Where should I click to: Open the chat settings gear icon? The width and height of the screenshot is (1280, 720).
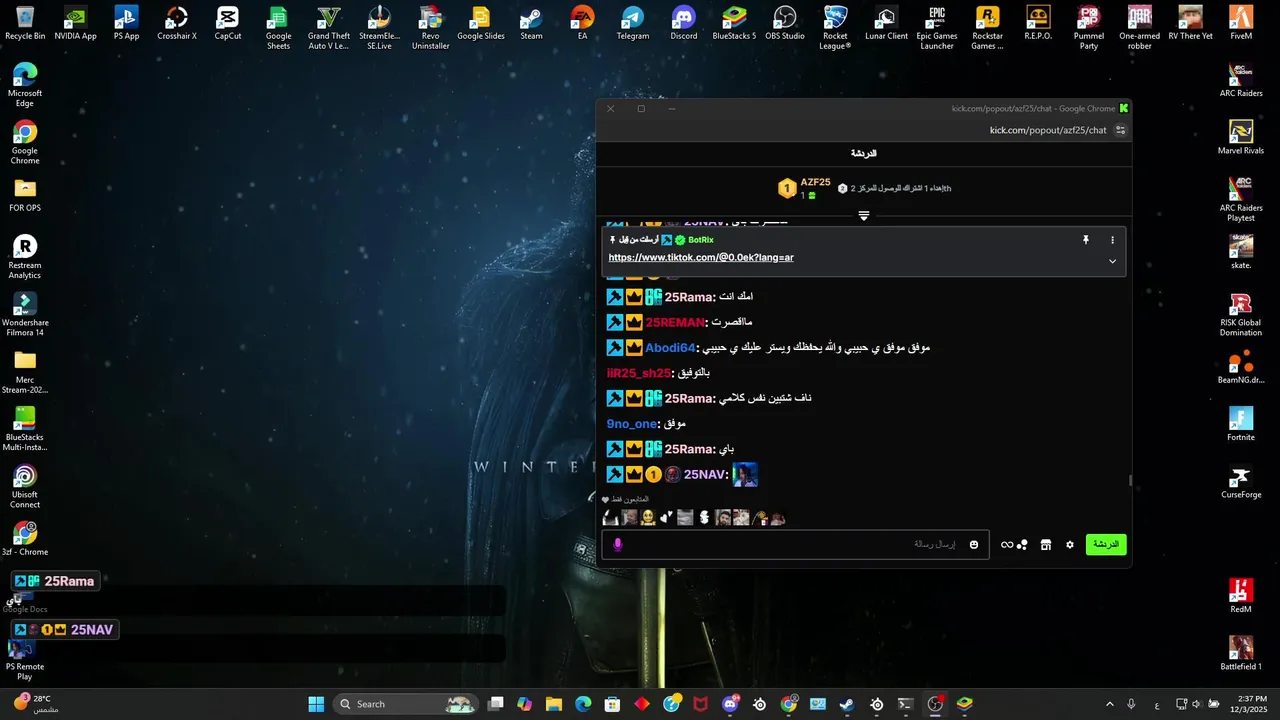1070,545
